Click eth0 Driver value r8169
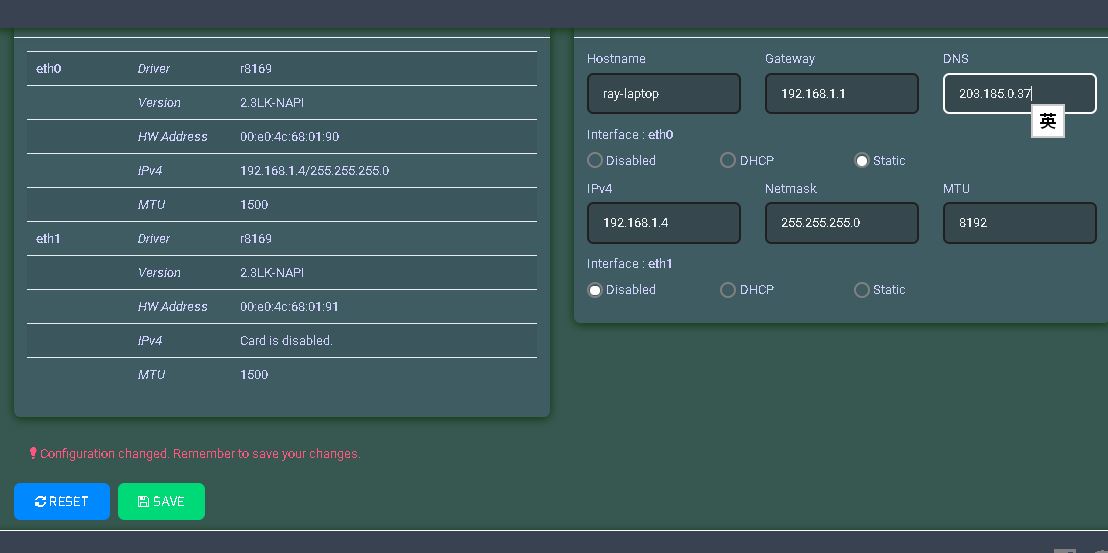 (x=256, y=69)
